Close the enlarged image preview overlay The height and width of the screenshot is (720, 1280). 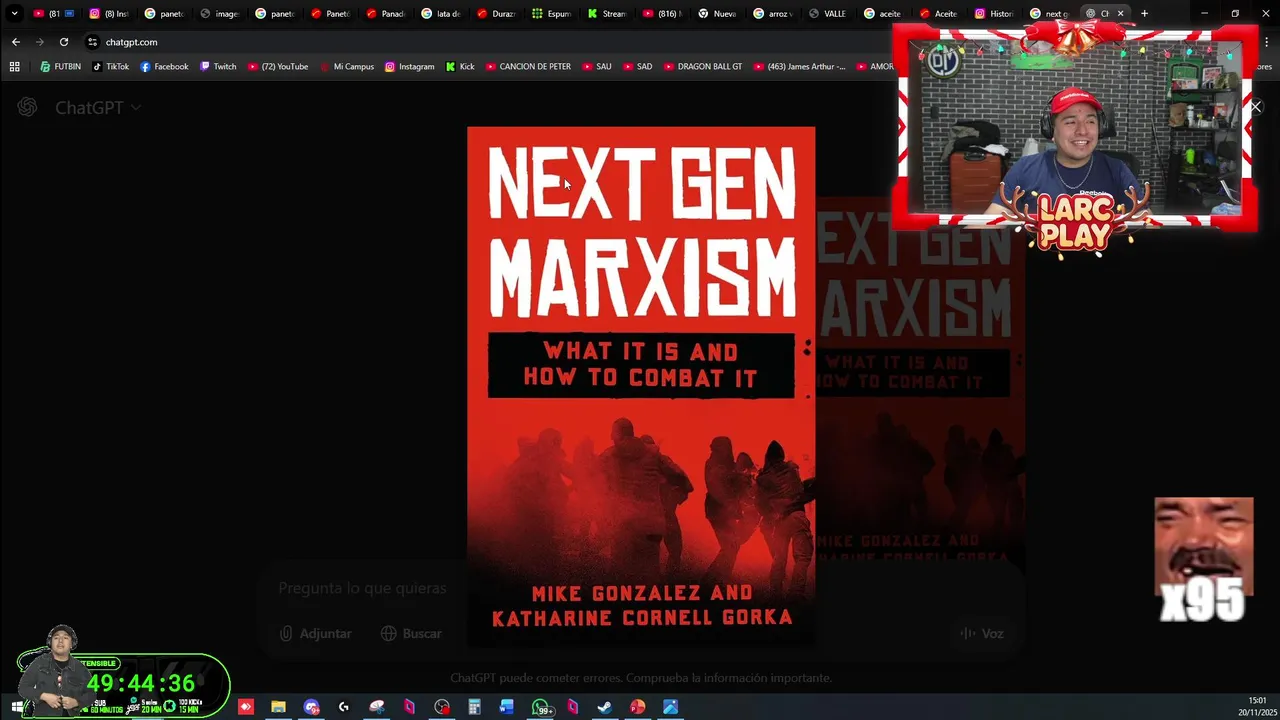[1255, 107]
